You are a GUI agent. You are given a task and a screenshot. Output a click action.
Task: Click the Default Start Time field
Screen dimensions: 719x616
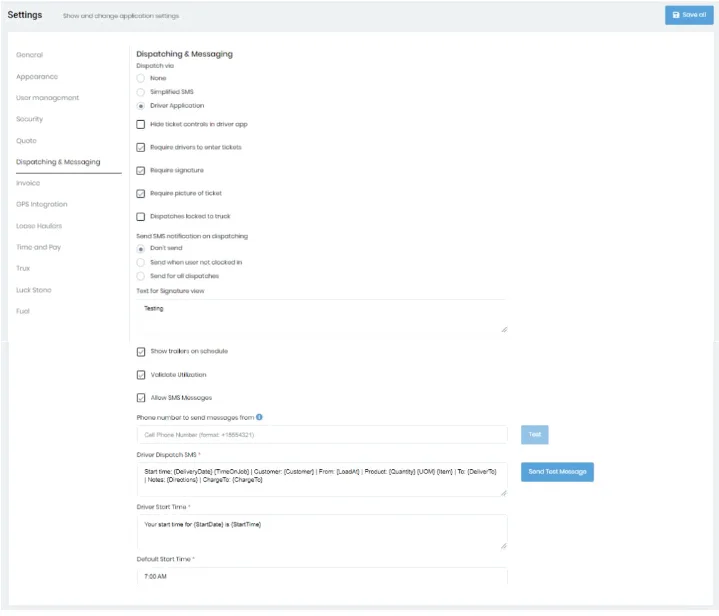321,577
